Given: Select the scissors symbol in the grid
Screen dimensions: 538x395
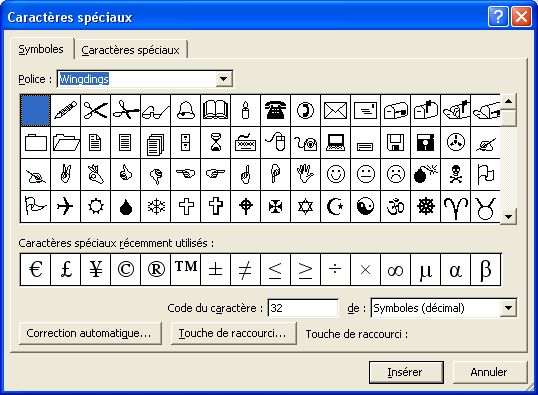Looking at the screenshot, I should point(95,111).
